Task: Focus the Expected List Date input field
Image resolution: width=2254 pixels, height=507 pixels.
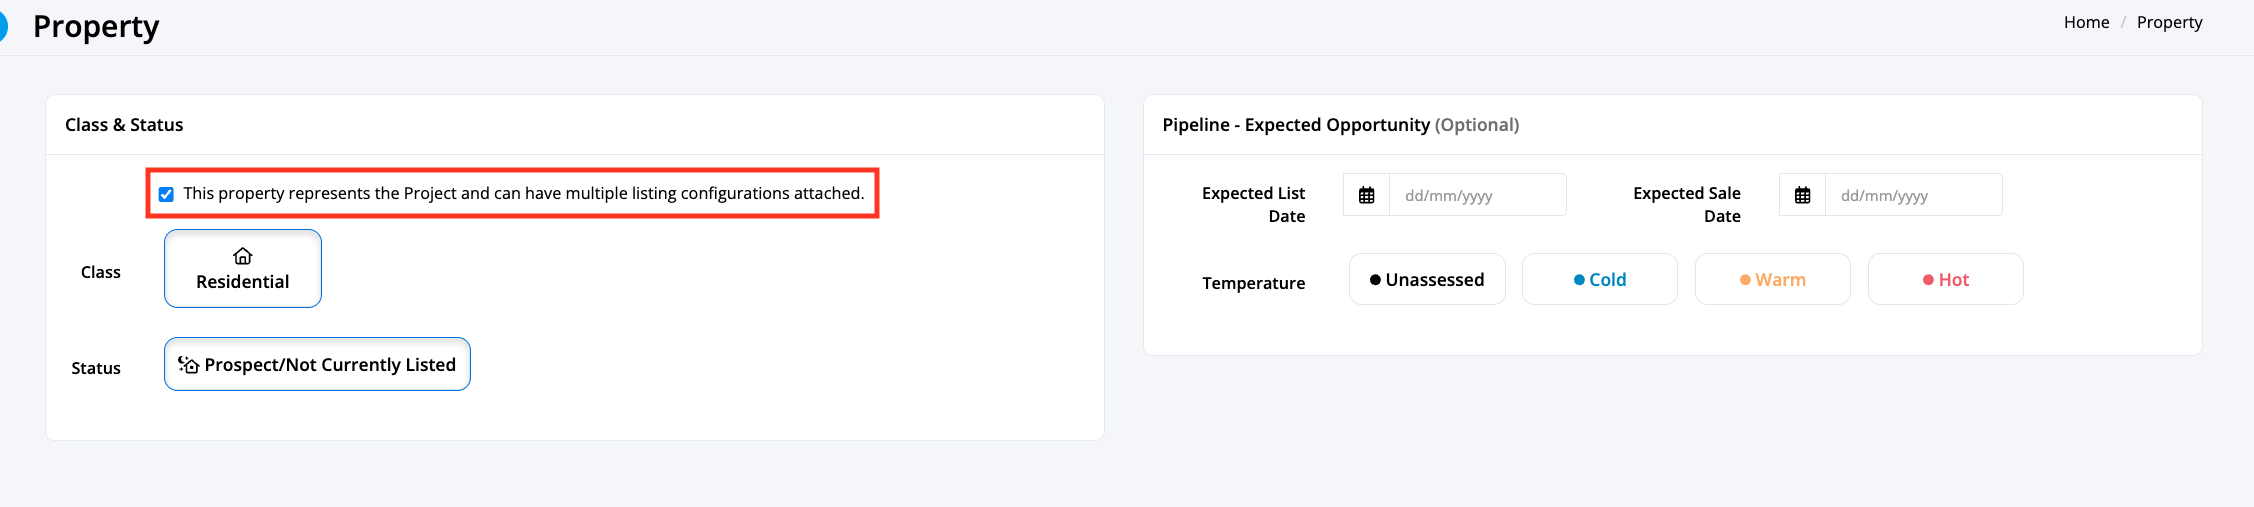Action: point(1477,195)
